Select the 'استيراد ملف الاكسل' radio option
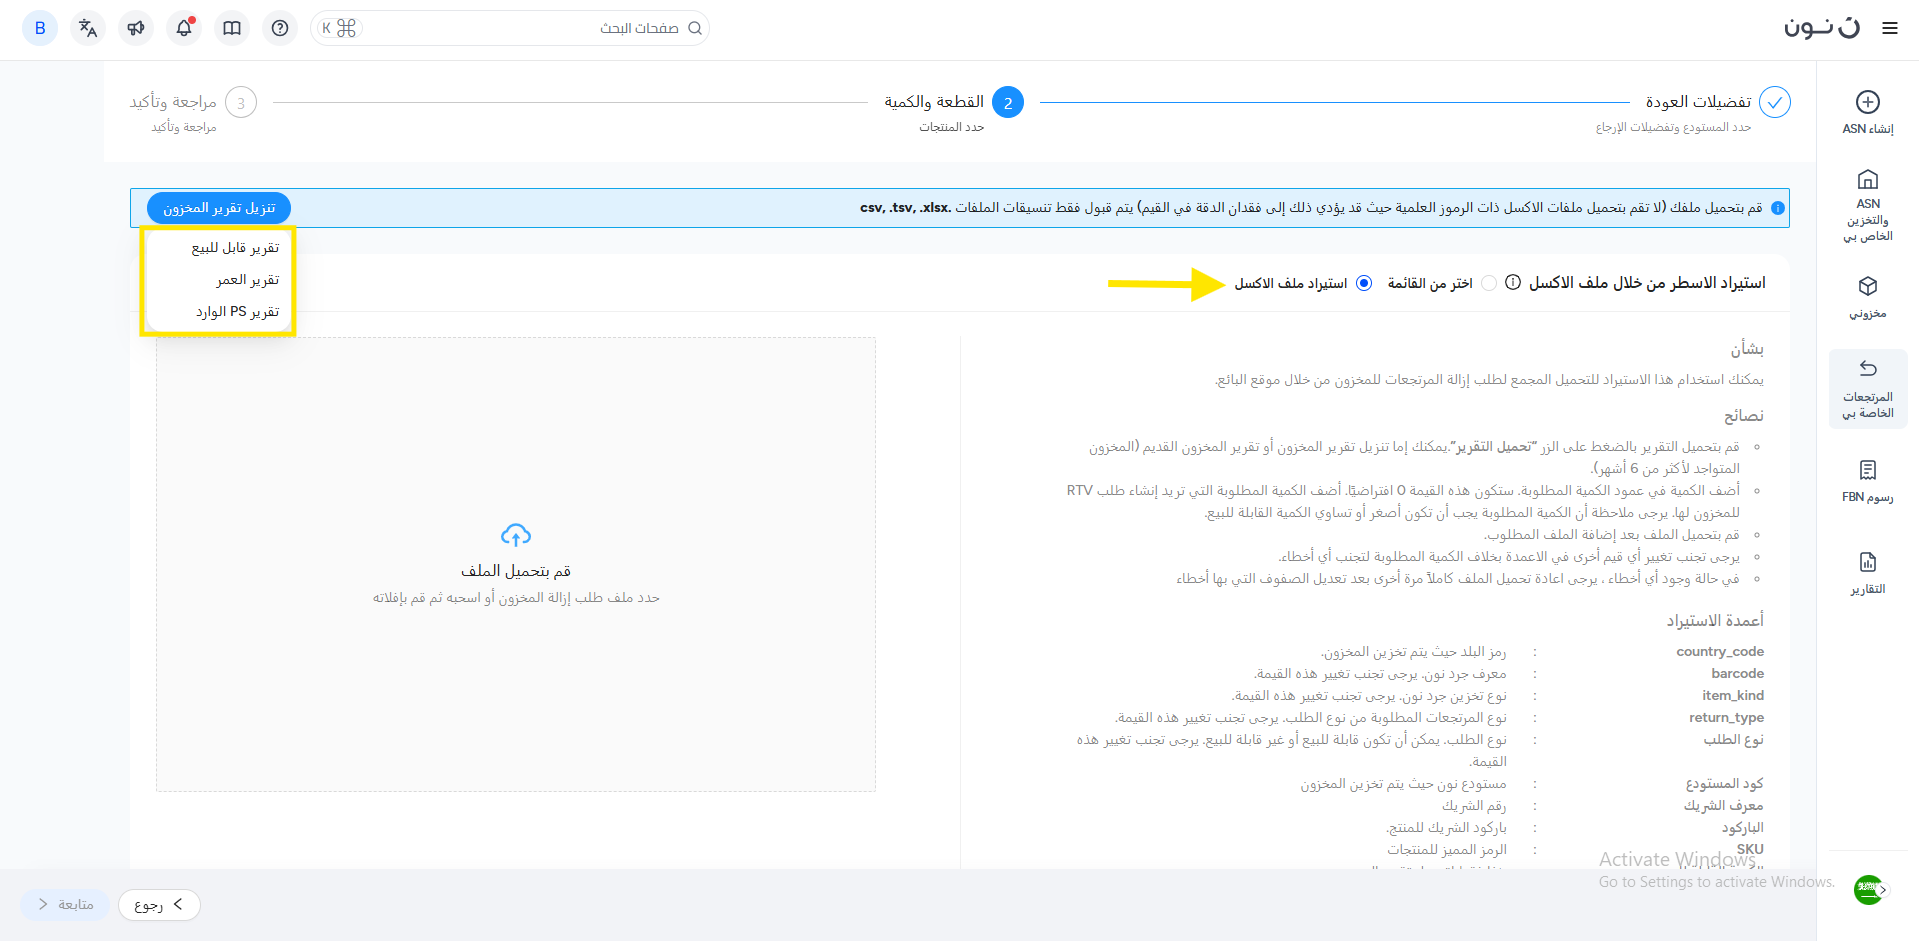 pos(1363,283)
